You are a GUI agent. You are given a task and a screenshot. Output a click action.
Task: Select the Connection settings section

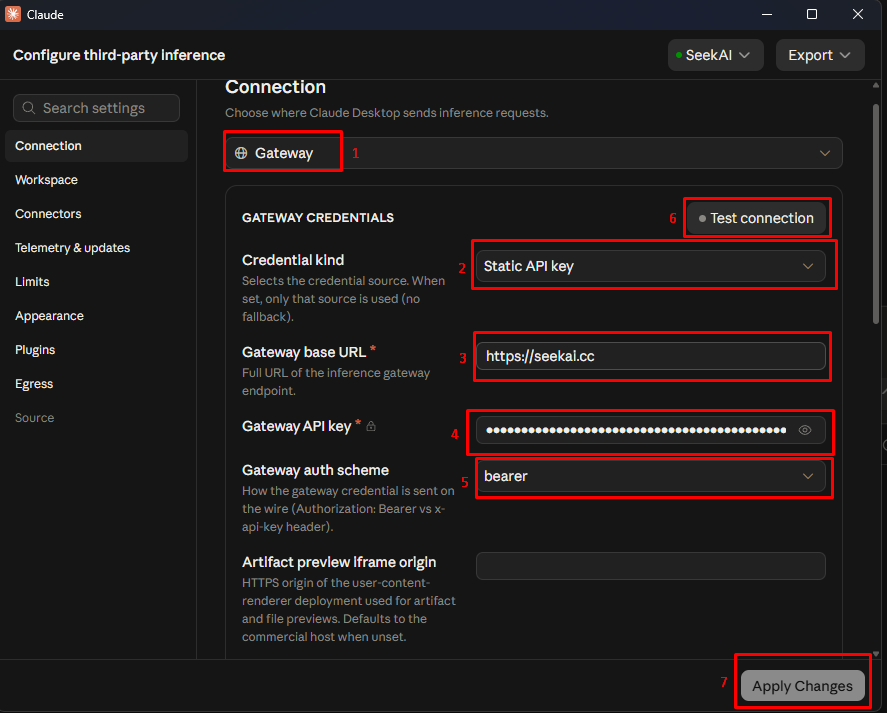(x=96, y=146)
